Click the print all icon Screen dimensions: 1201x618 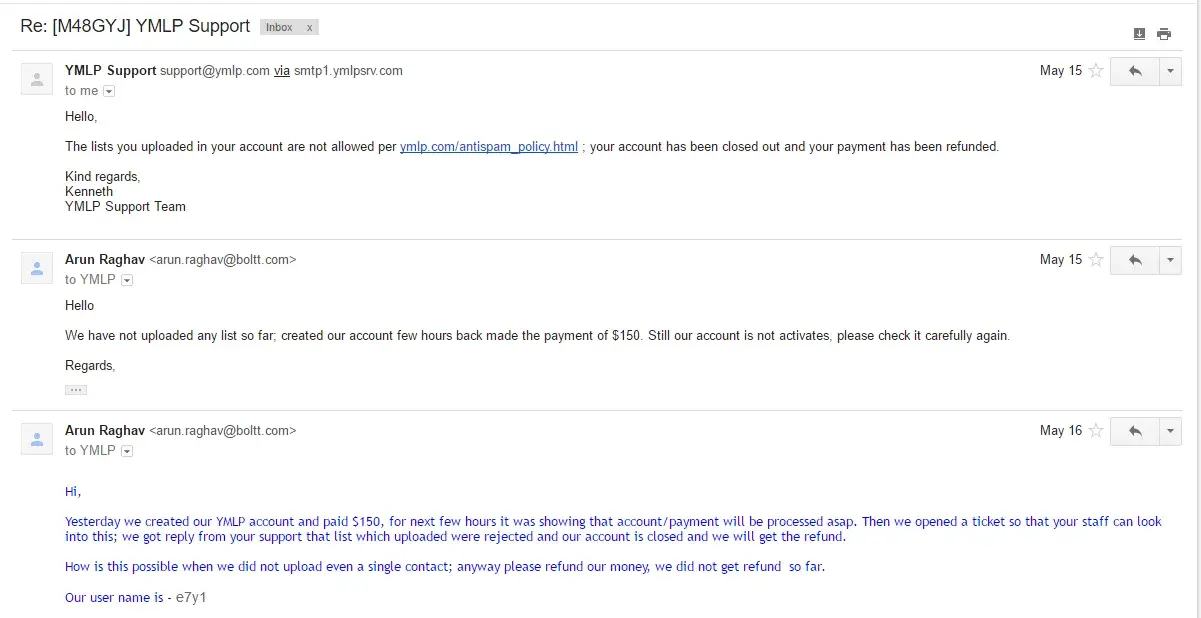1164,34
